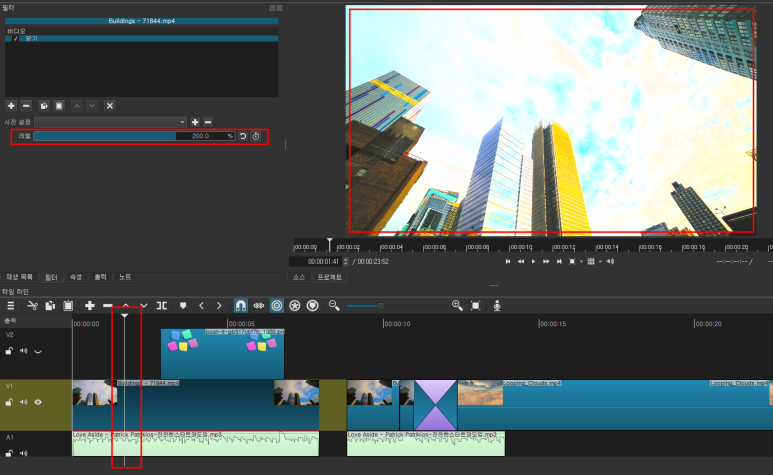The width and height of the screenshot is (773, 475).
Task: Delete the preset with the minus button
Action: tap(208, 122)
